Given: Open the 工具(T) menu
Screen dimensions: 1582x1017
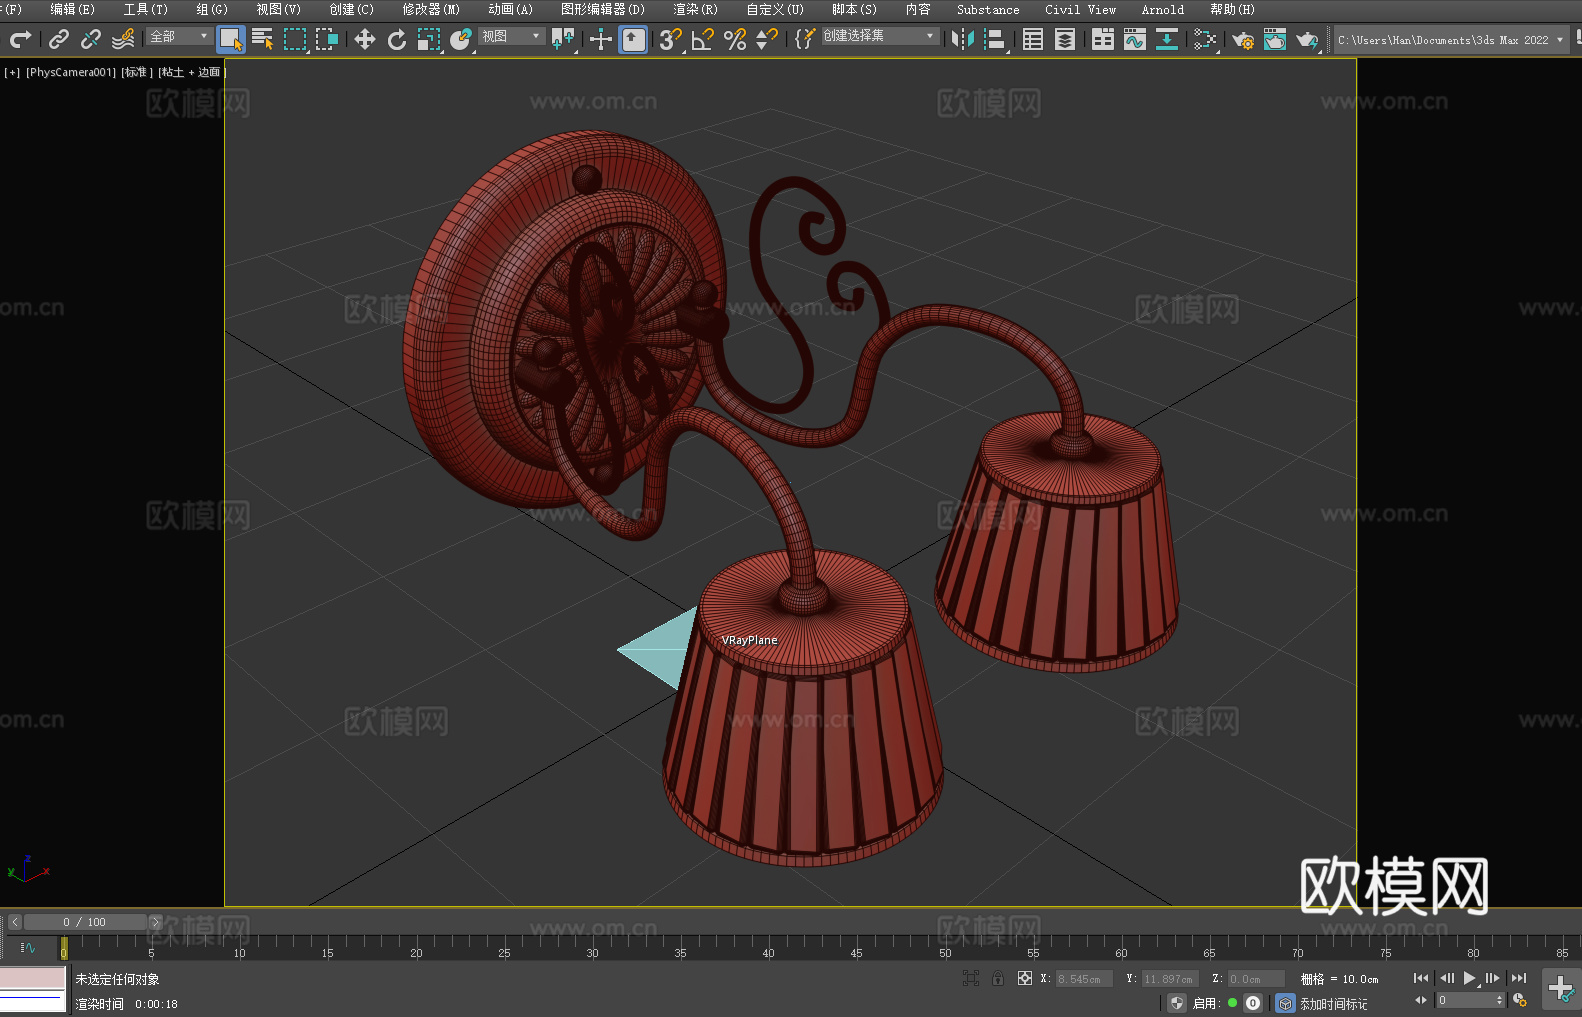Looking at the screenshot, I should tap(145, 9).
